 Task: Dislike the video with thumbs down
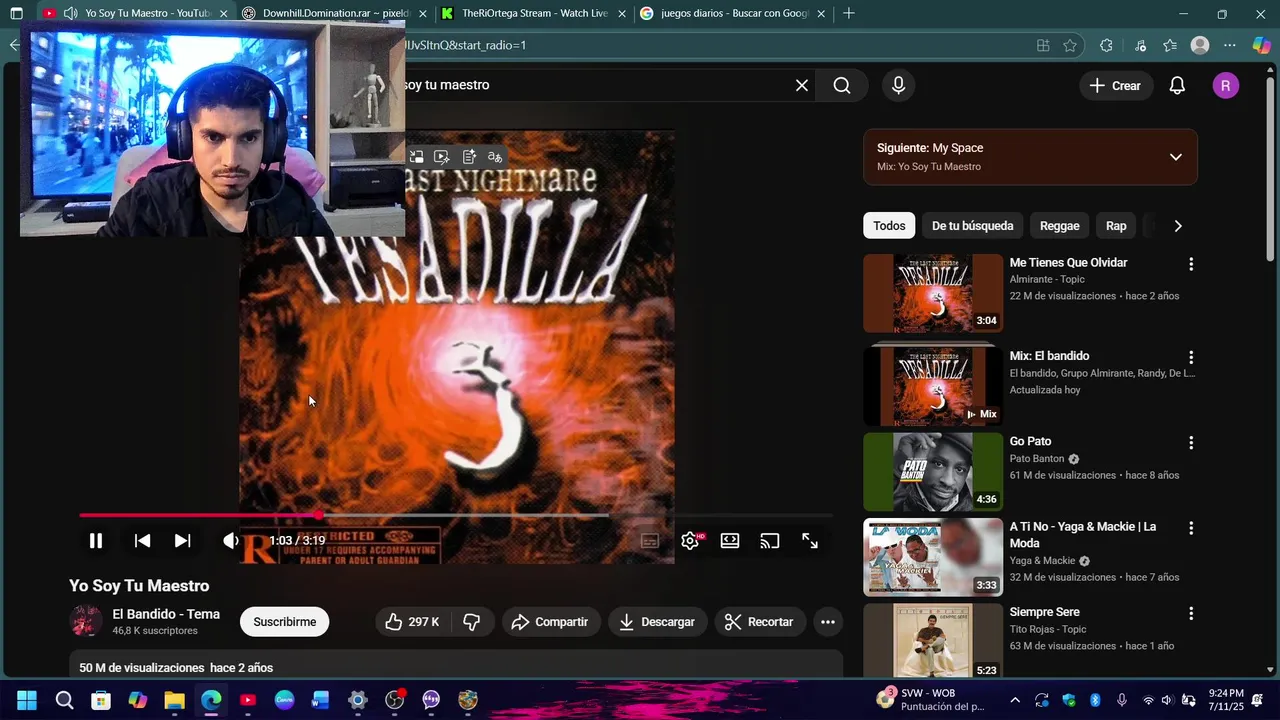pos(472,622)
